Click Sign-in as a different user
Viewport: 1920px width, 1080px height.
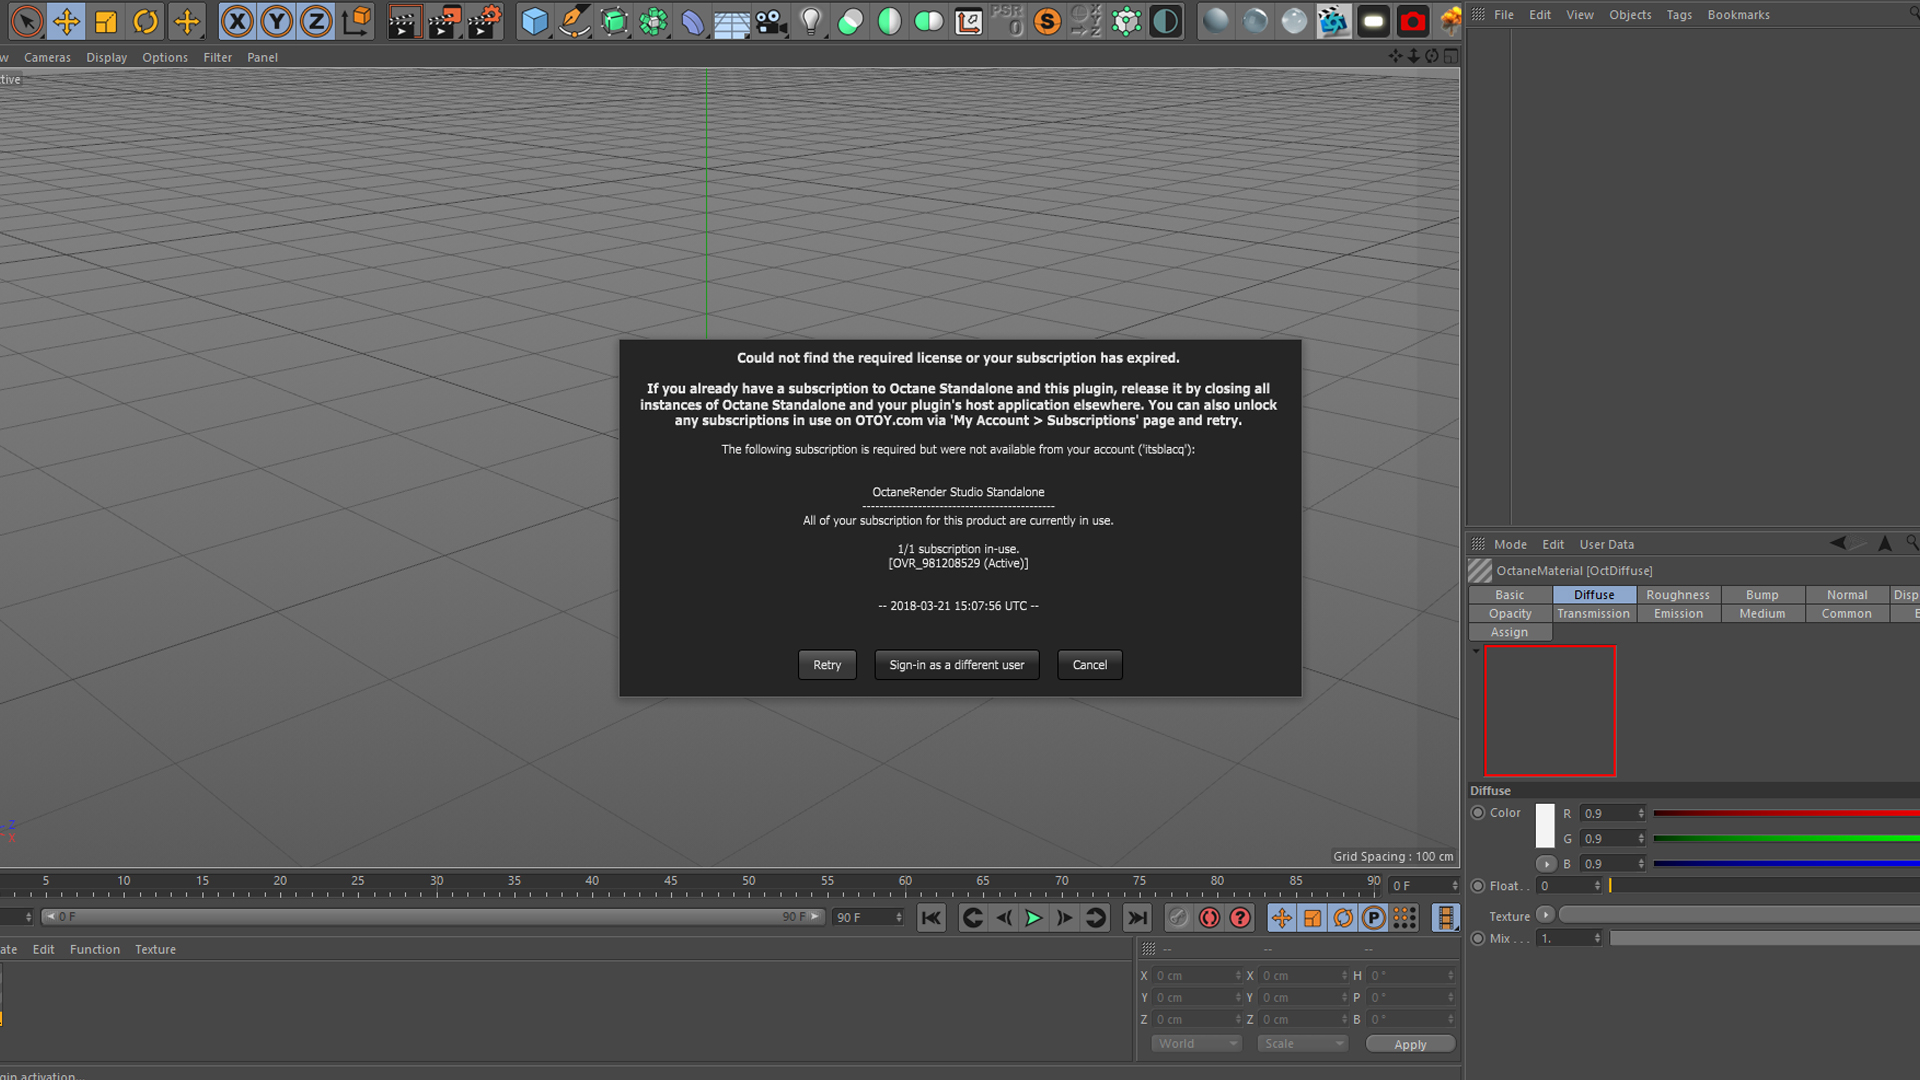pos(956,665)
